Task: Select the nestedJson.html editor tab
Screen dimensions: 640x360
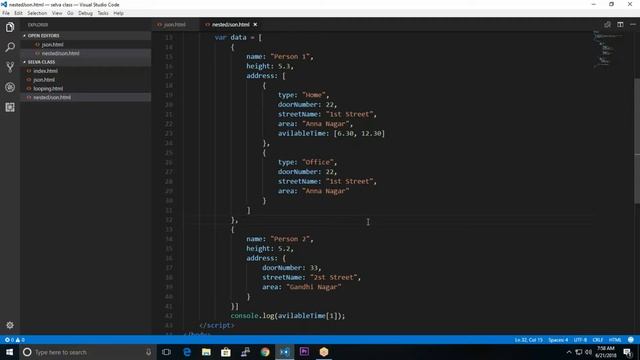Action: coord(230,24)
